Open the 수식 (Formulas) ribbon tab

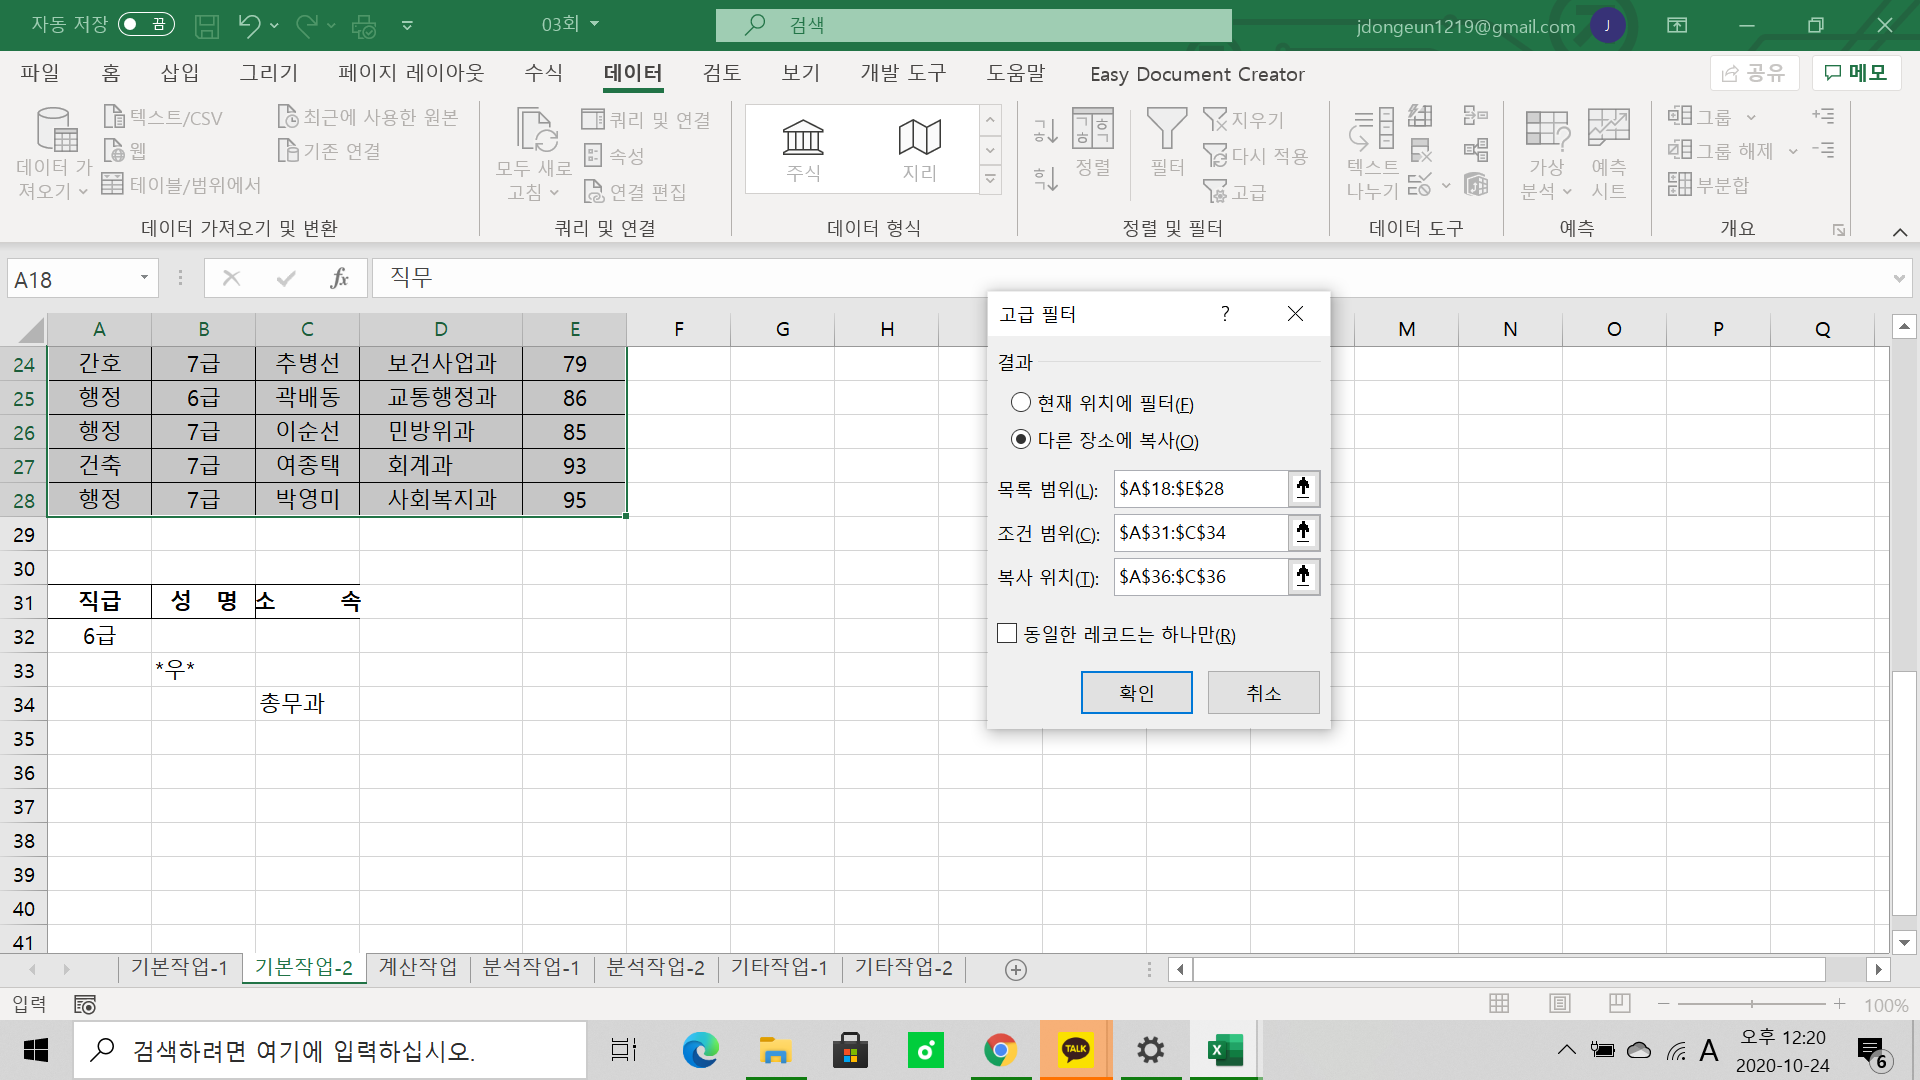coord(544,73)
